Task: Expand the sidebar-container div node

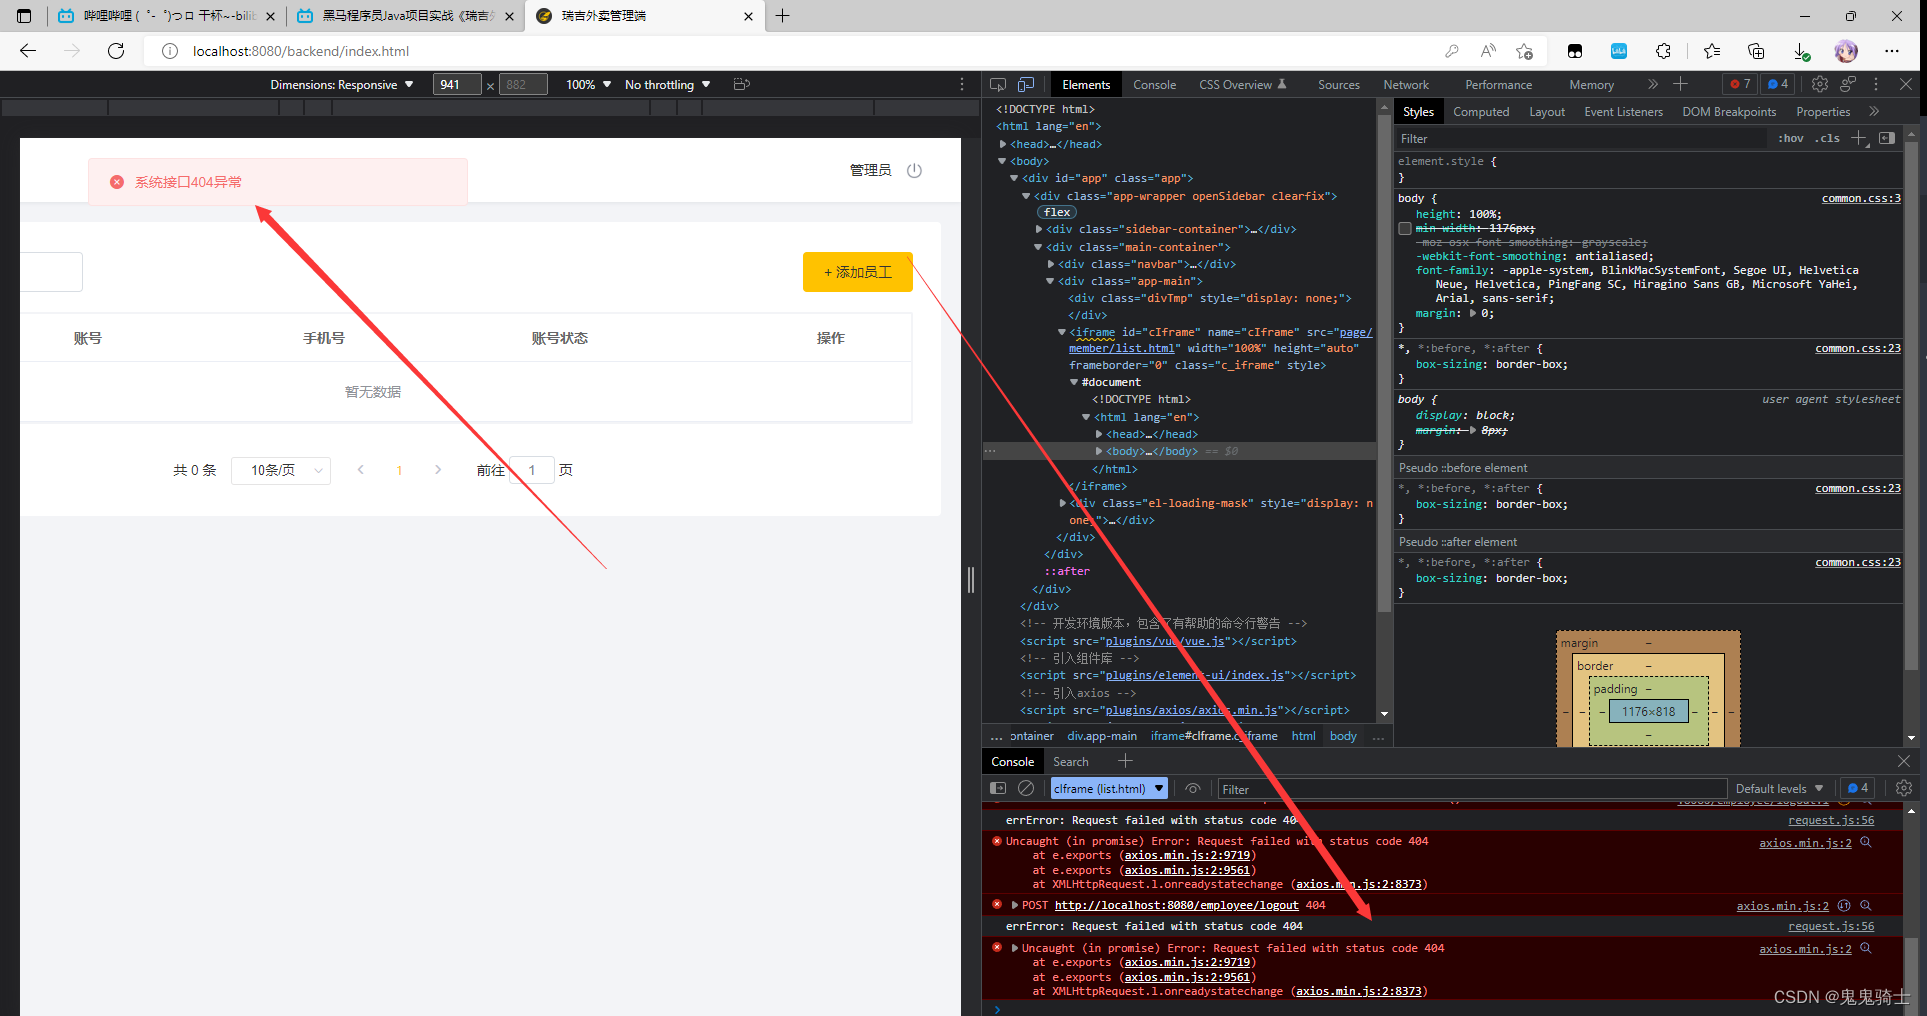Action: point(1039,229)
